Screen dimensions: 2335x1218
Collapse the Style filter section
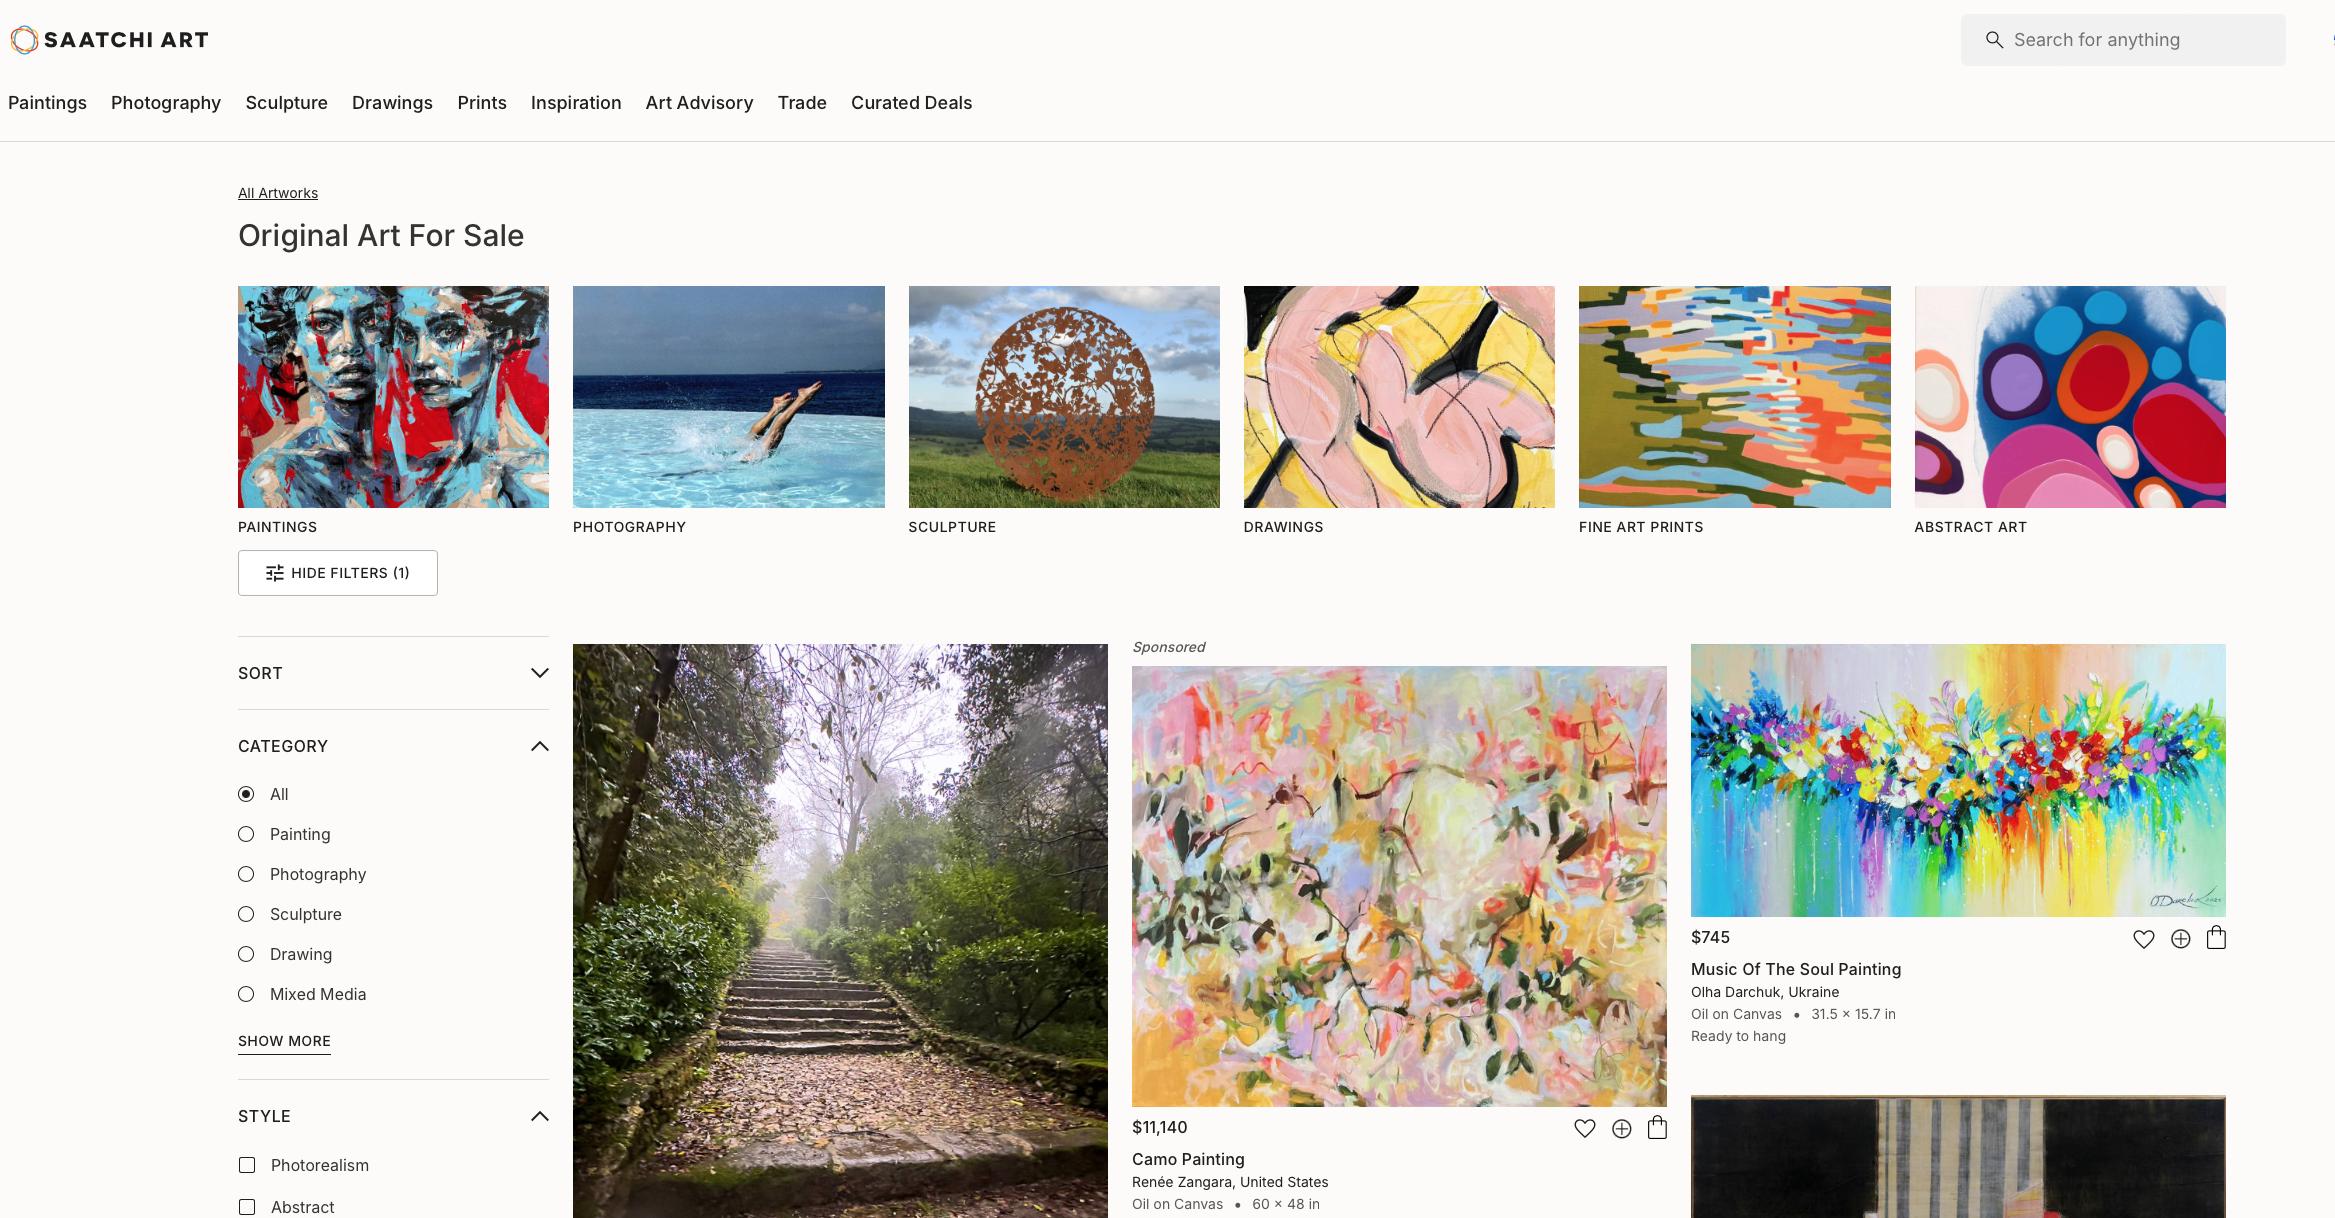click(x=540, y=1116)
